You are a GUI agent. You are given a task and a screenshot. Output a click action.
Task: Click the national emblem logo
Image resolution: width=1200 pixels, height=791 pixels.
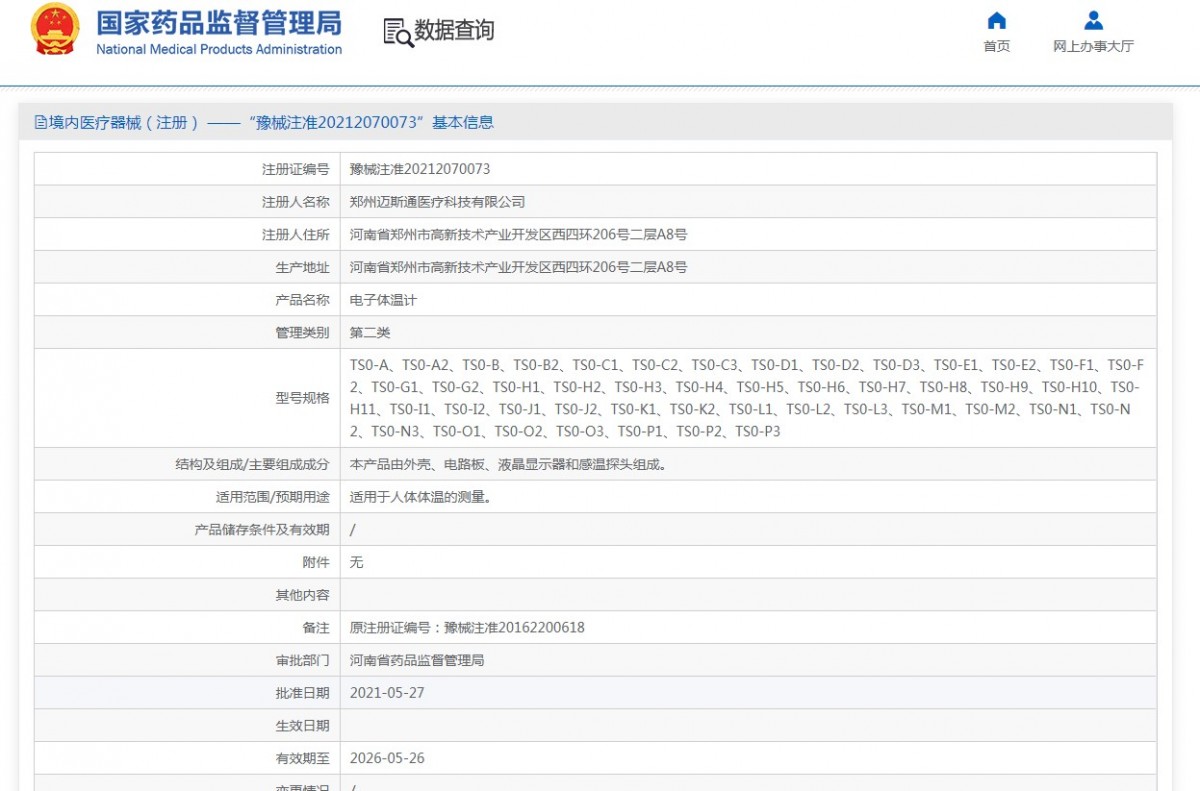[x=55, y=30]
